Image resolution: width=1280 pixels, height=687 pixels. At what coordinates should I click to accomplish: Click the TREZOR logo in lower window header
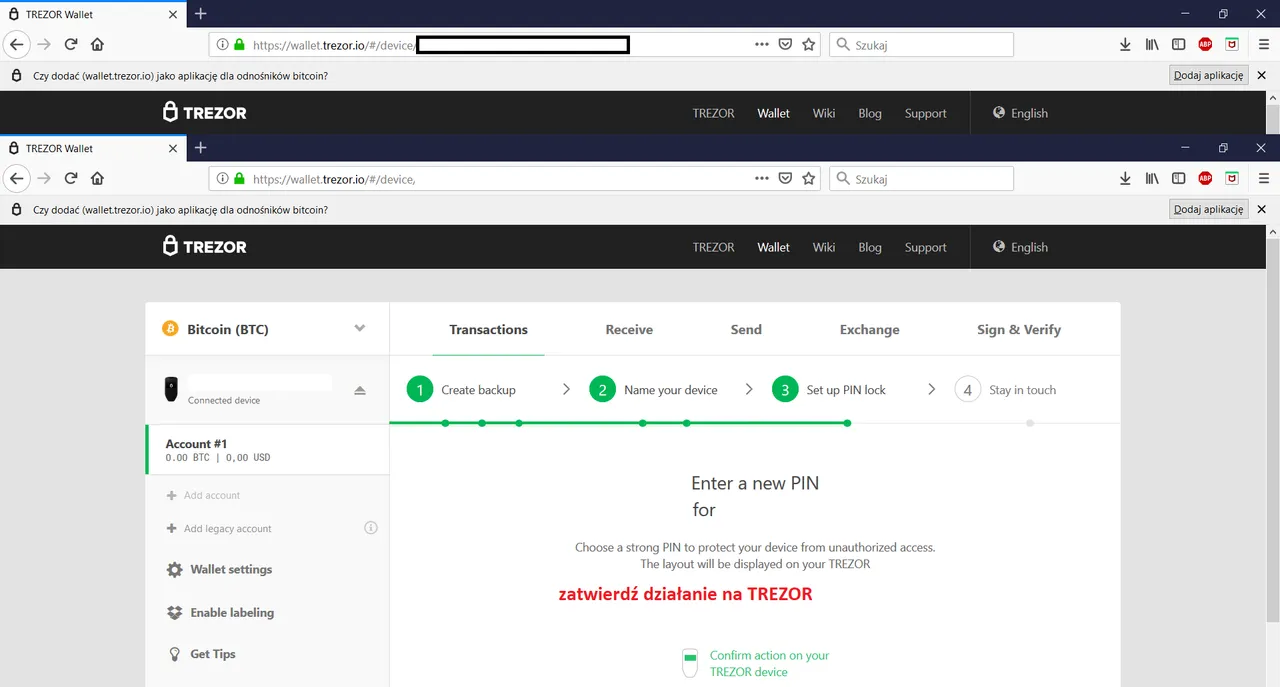[x=205, y=247]
